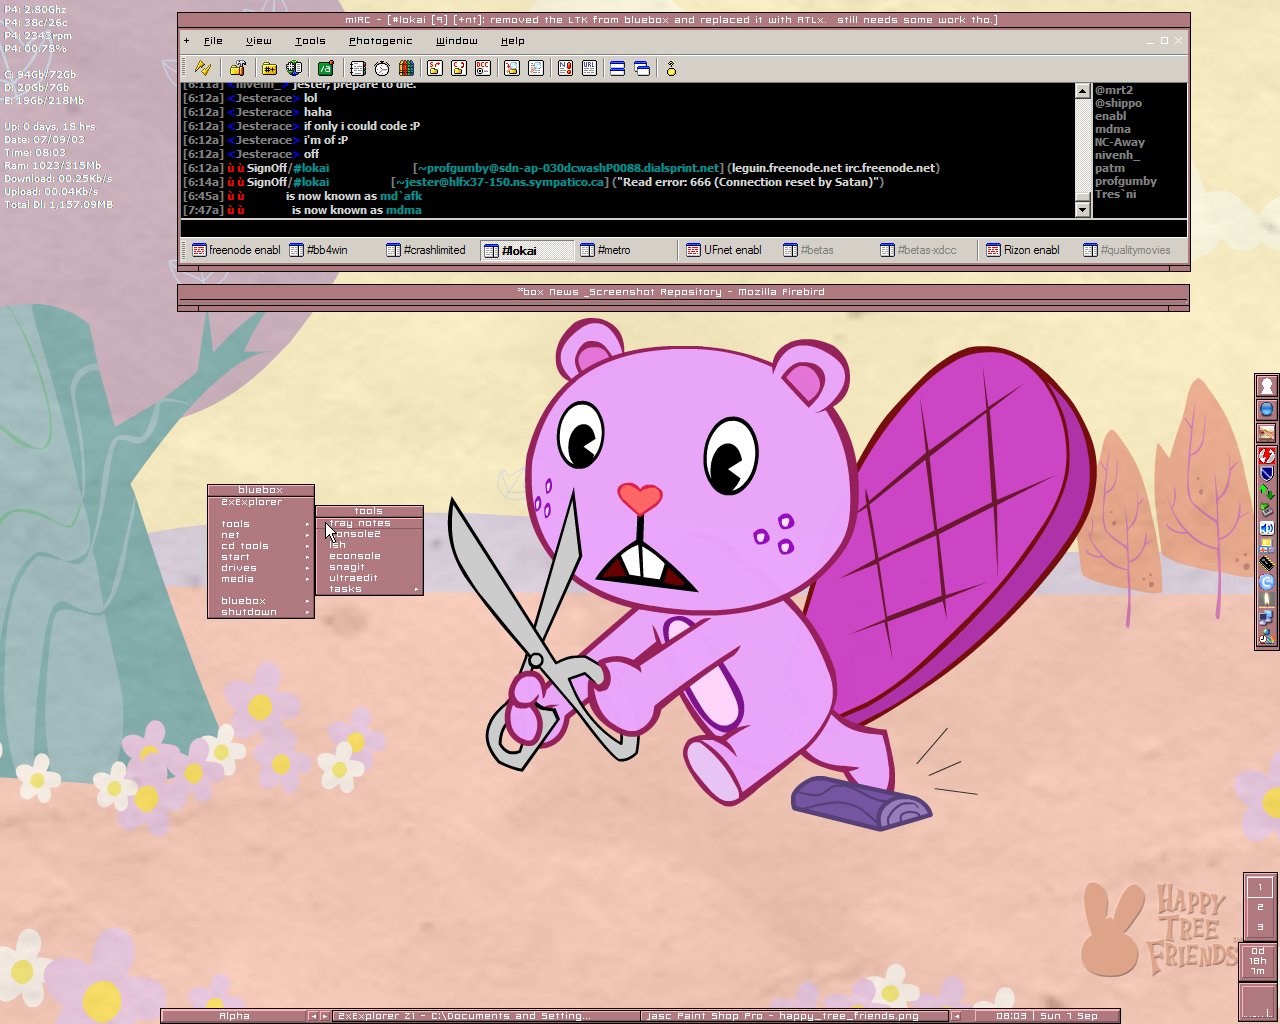Switch to the #metro channel tab
Viewport: 1280px width, 1024px height.
(x=625, y=250)
